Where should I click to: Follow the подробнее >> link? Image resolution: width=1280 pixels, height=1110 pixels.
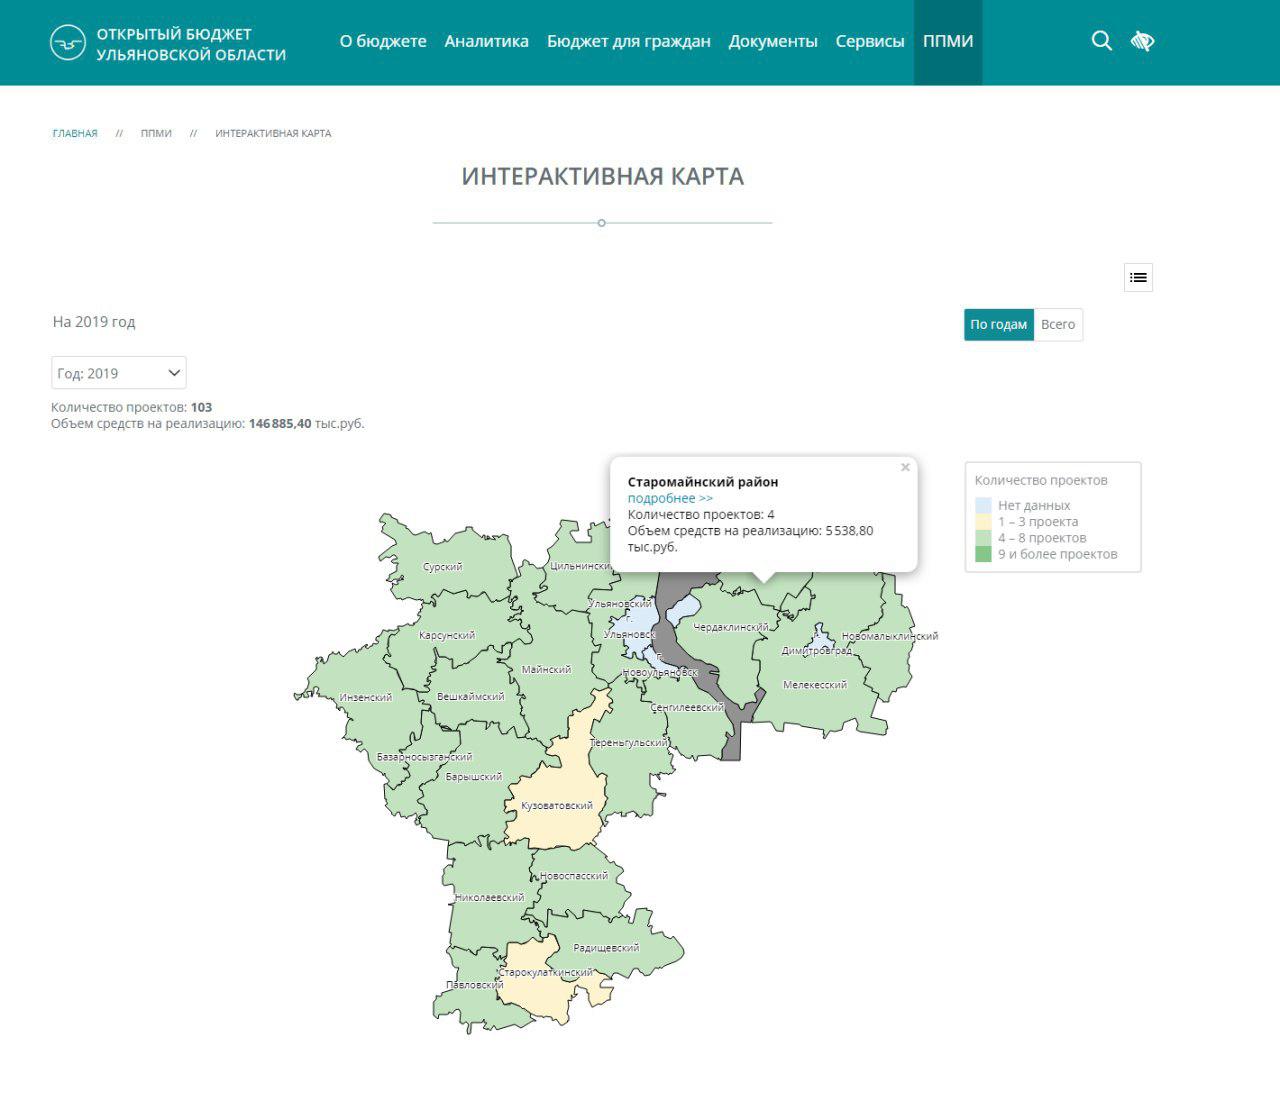670,498
